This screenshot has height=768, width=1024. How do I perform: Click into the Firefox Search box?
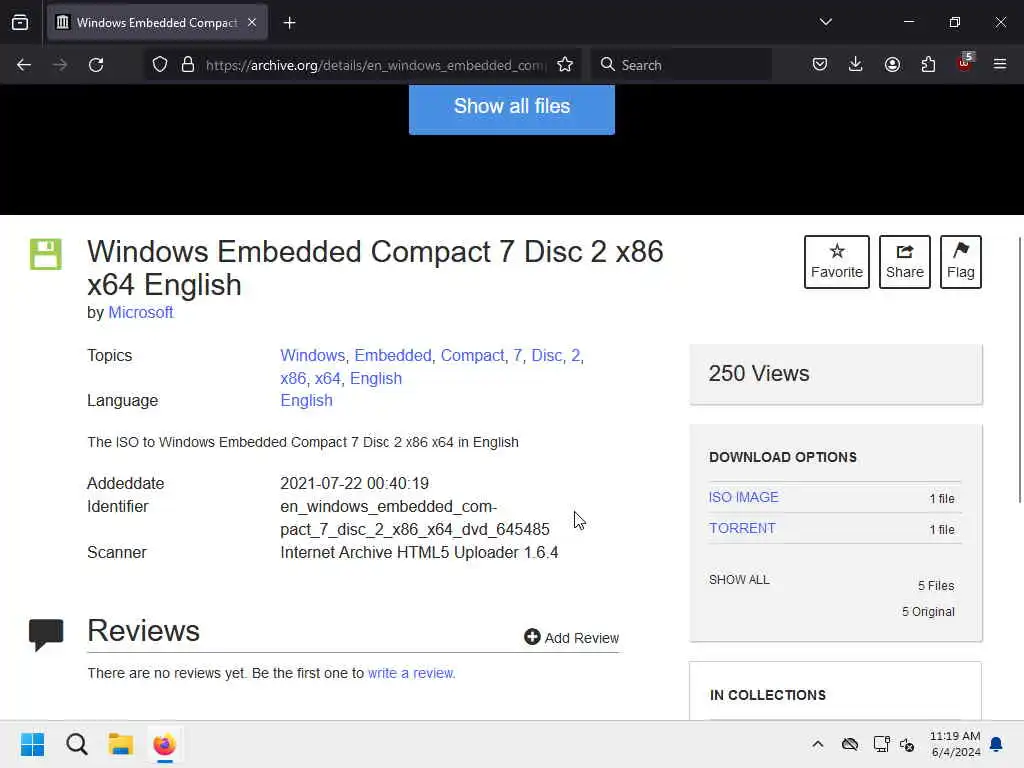pos(682,65)
